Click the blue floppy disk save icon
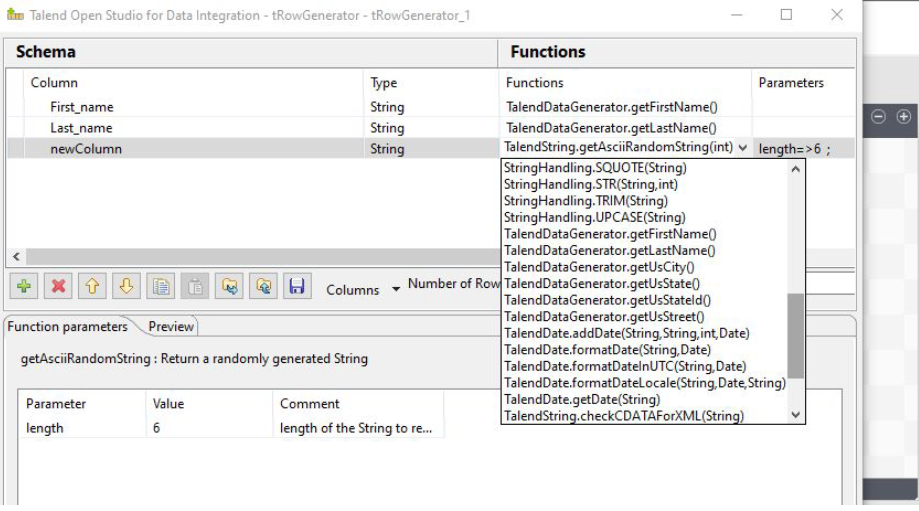This screenshot has height=511, width=919. click(297, 287)
